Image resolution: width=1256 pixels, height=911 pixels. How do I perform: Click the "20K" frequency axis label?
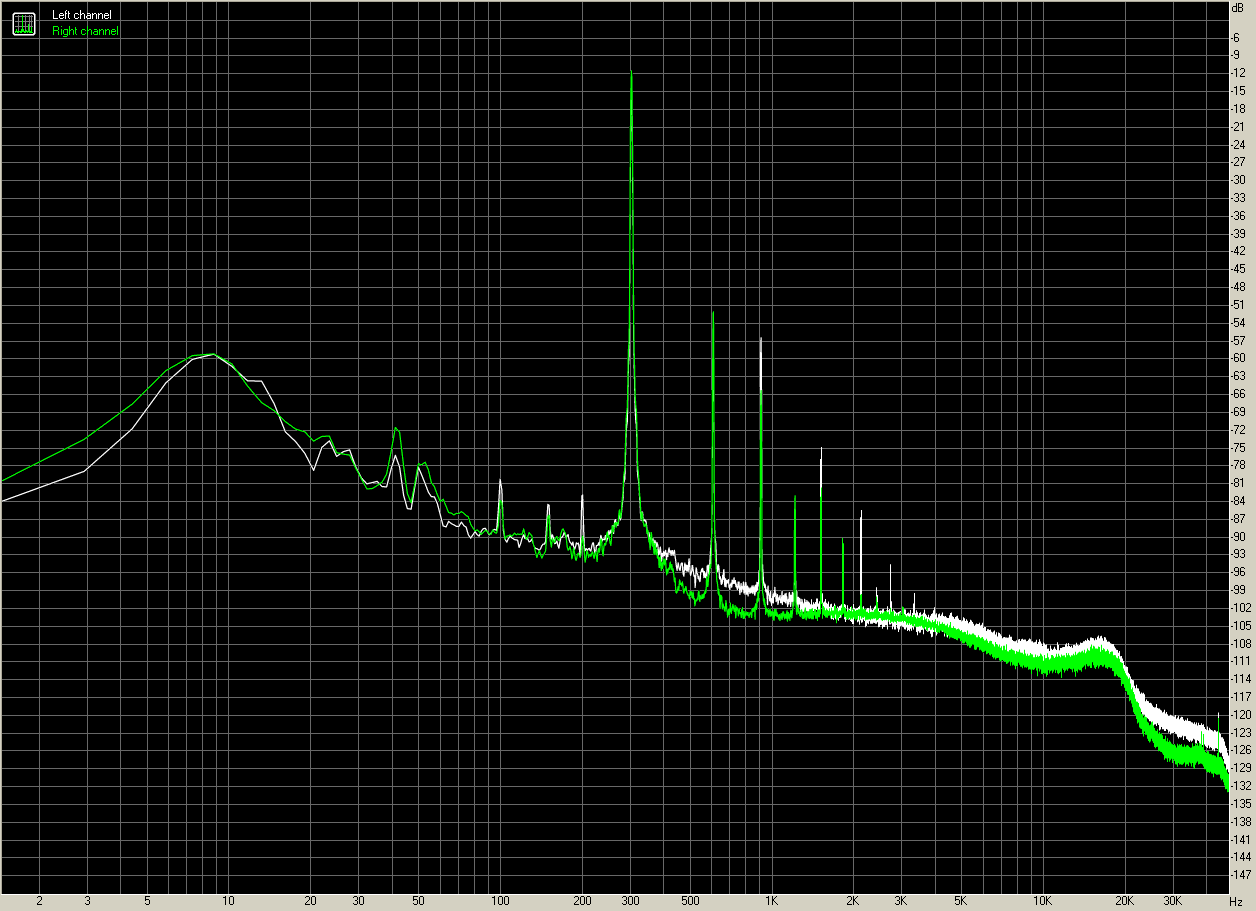click(x=1124, y=901)
